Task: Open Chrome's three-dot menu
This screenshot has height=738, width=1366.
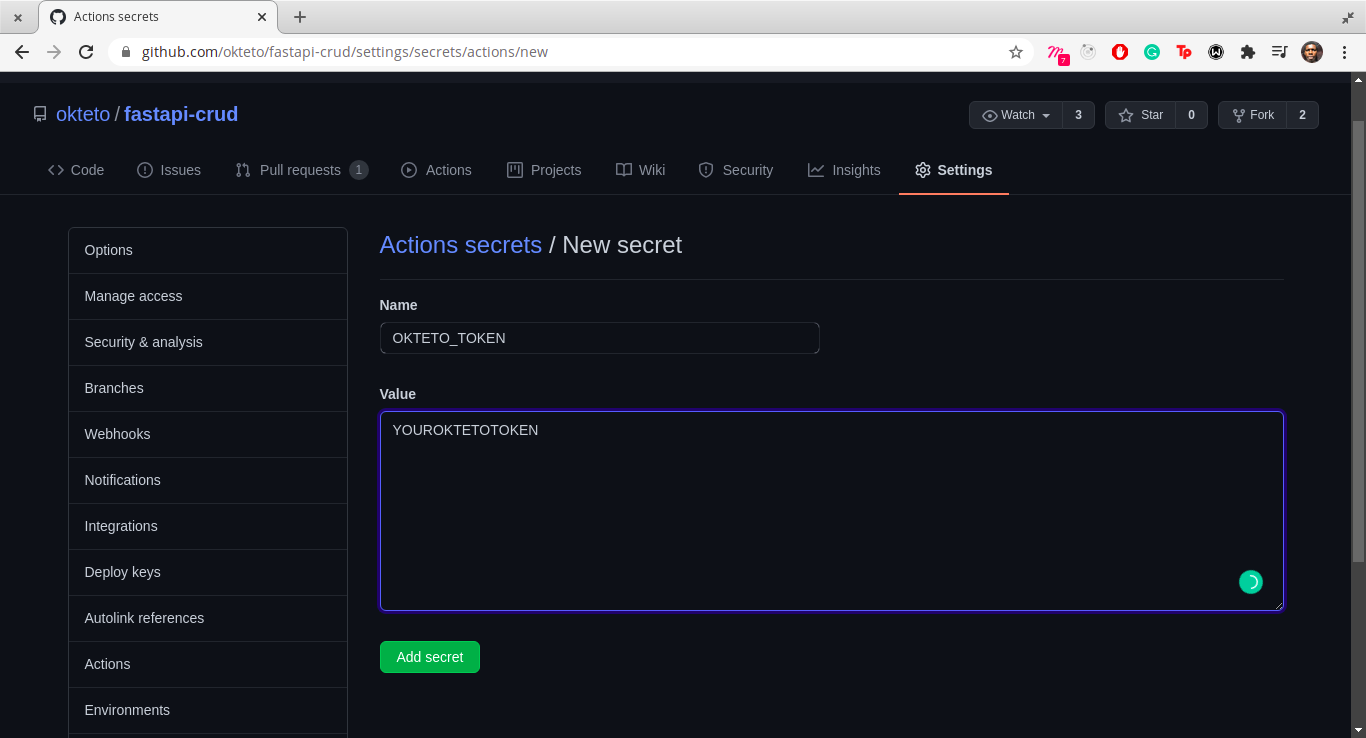Action: click(1344, 52)
